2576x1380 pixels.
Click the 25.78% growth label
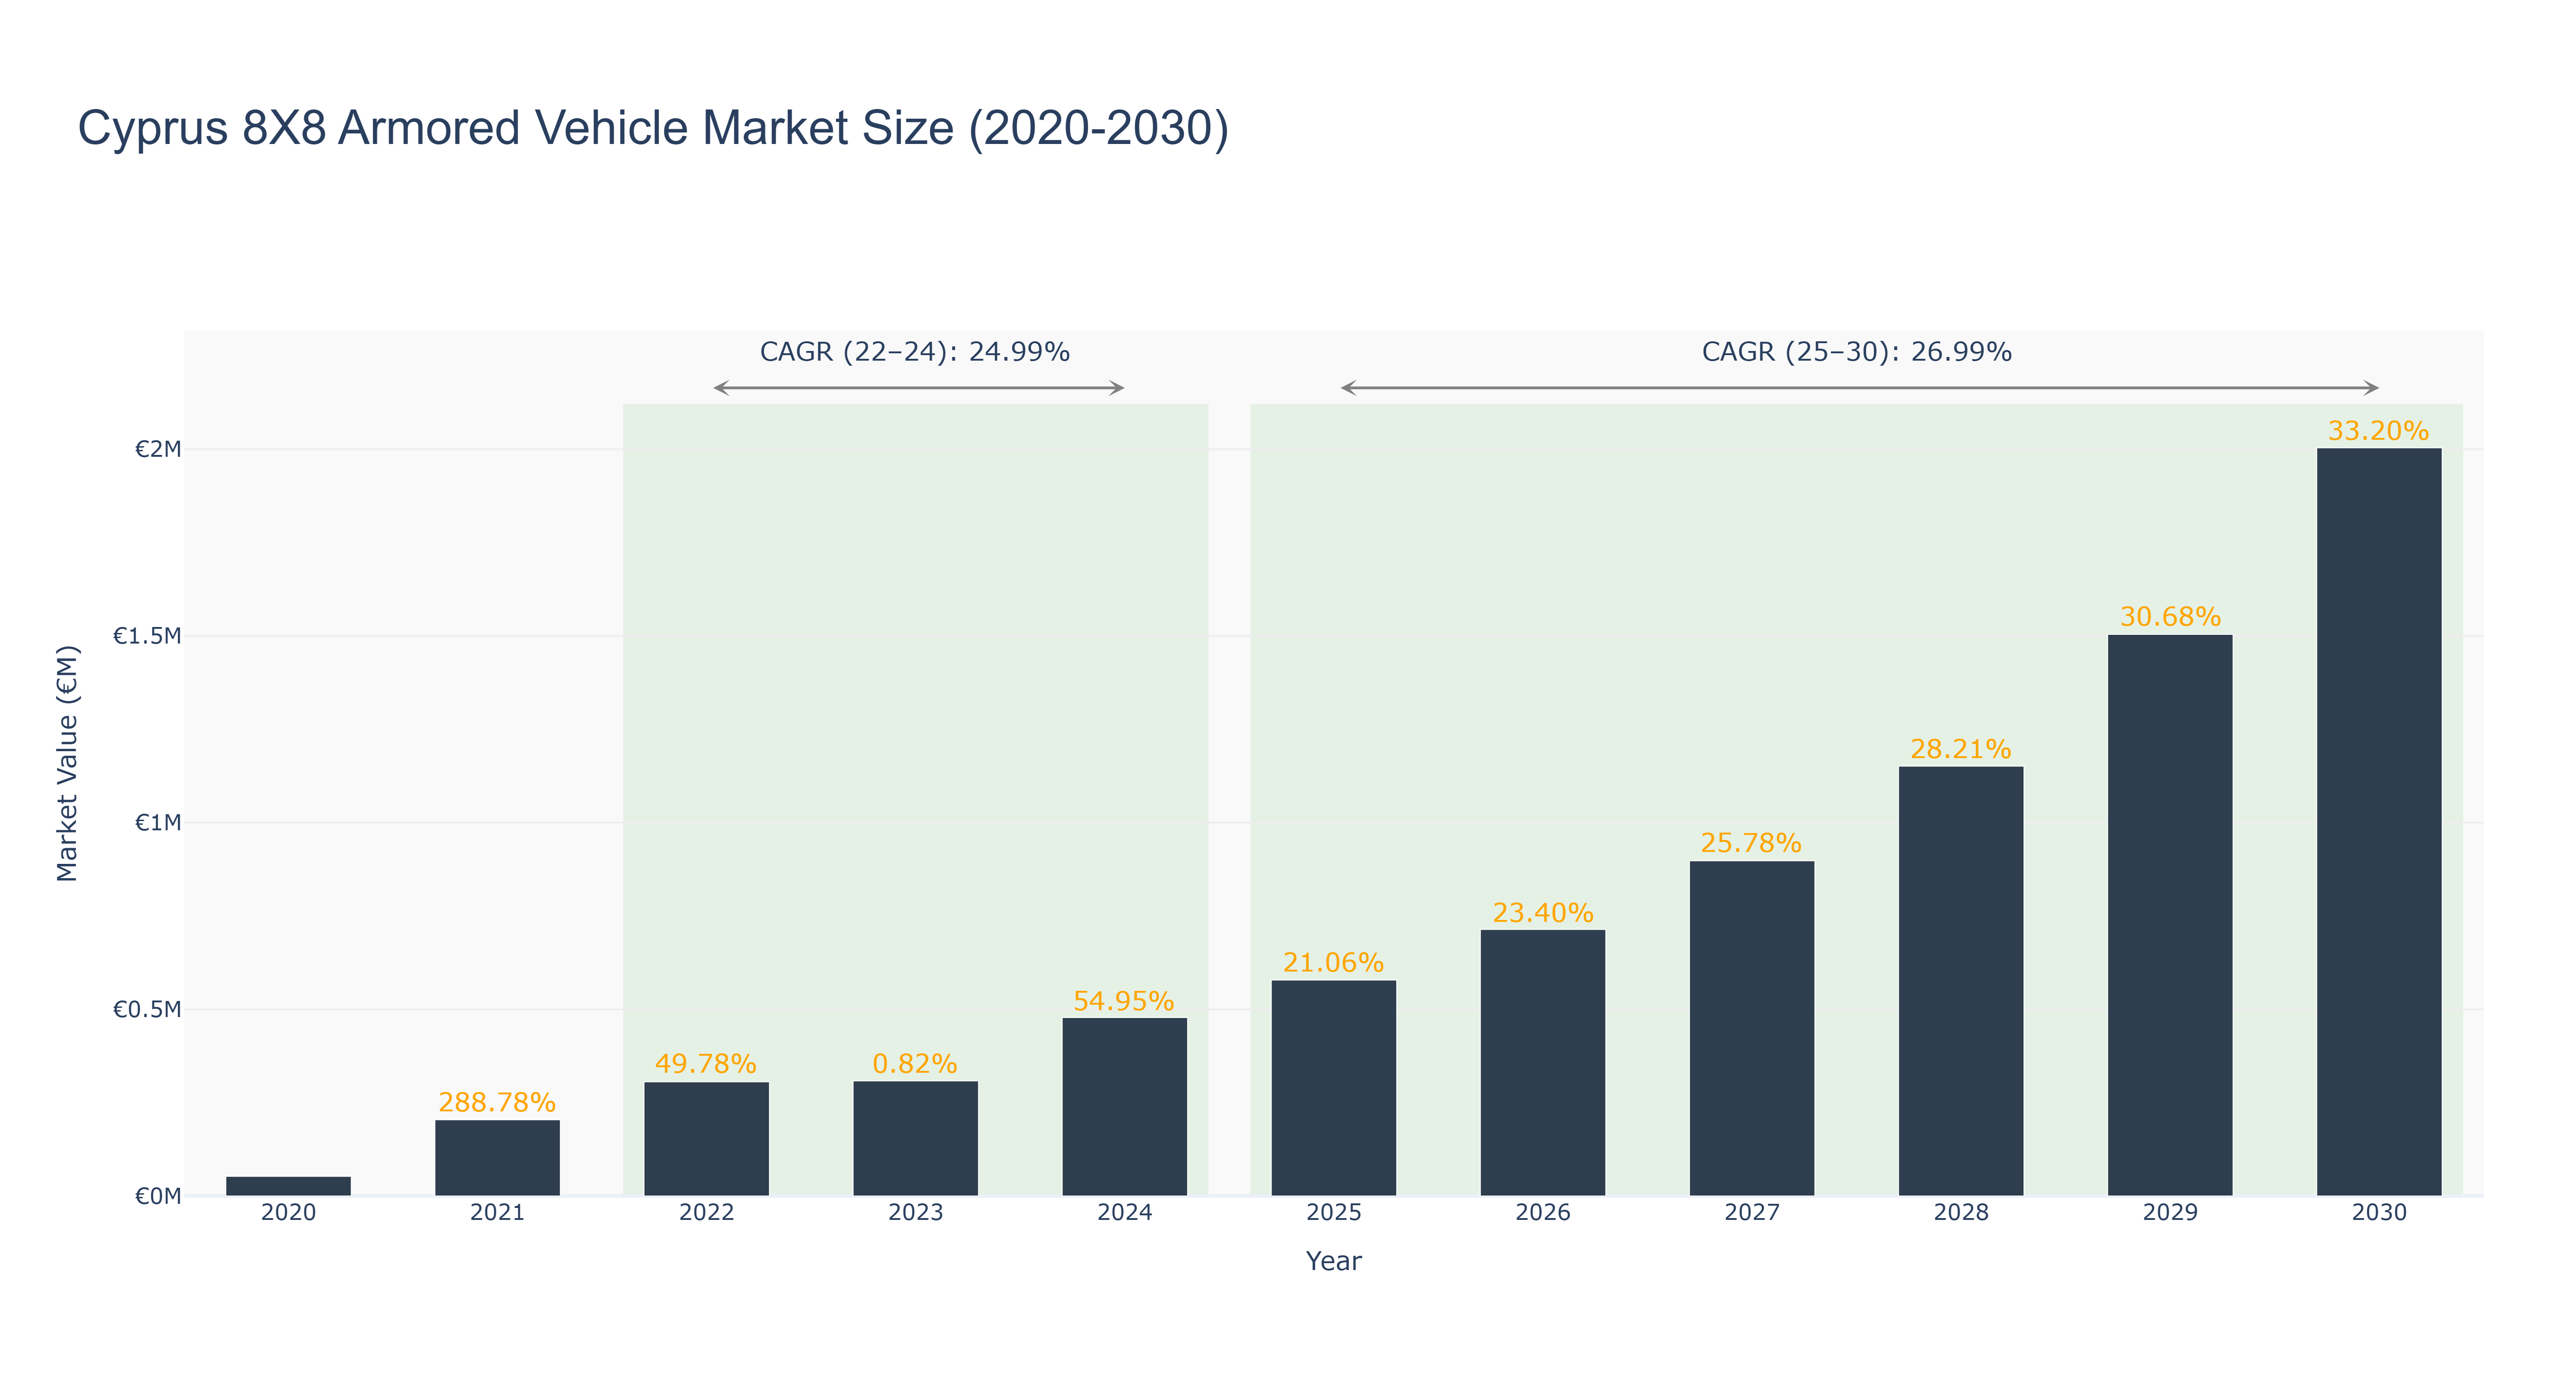click(x=1751, y=843)
